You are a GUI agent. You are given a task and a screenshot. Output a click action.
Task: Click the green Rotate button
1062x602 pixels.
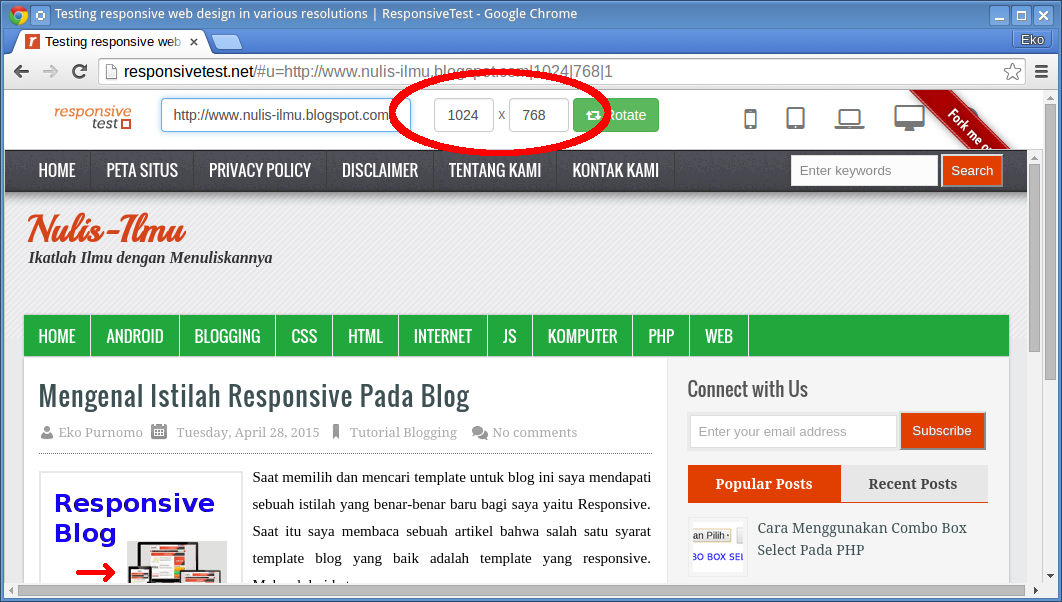click(616, 115)
